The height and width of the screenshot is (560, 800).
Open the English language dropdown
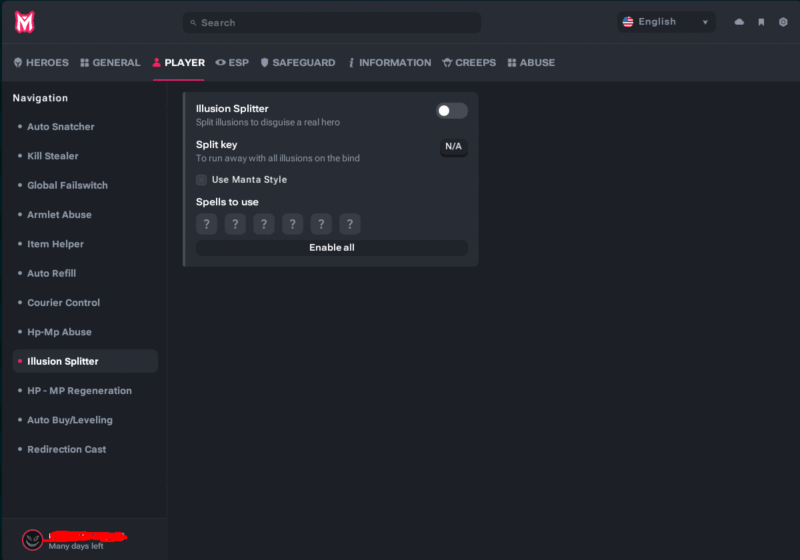click(x=666, y=22)
